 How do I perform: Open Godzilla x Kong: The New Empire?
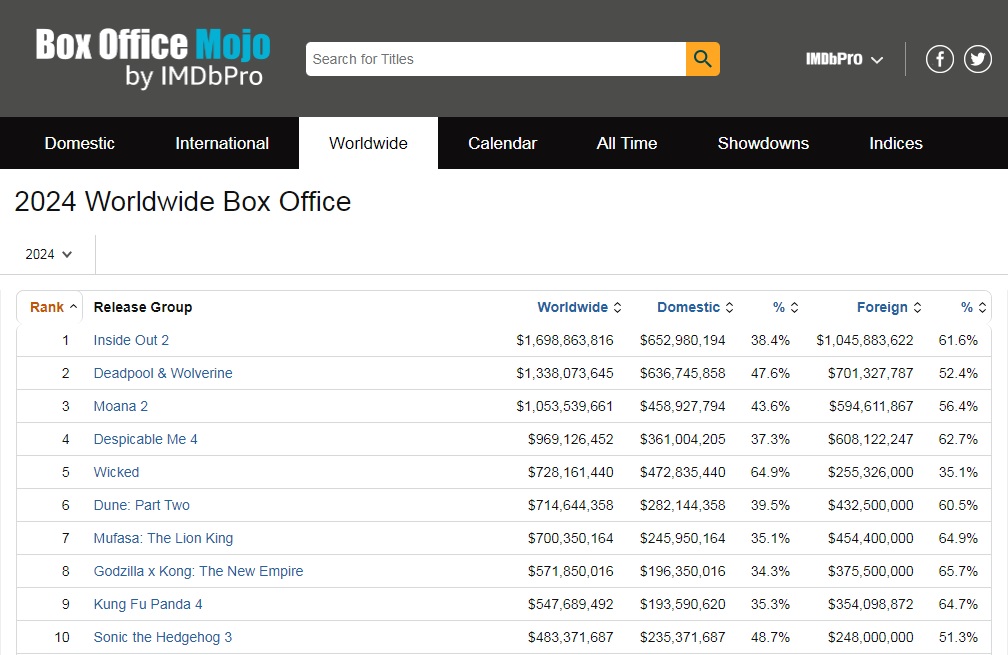pos(198,571)
